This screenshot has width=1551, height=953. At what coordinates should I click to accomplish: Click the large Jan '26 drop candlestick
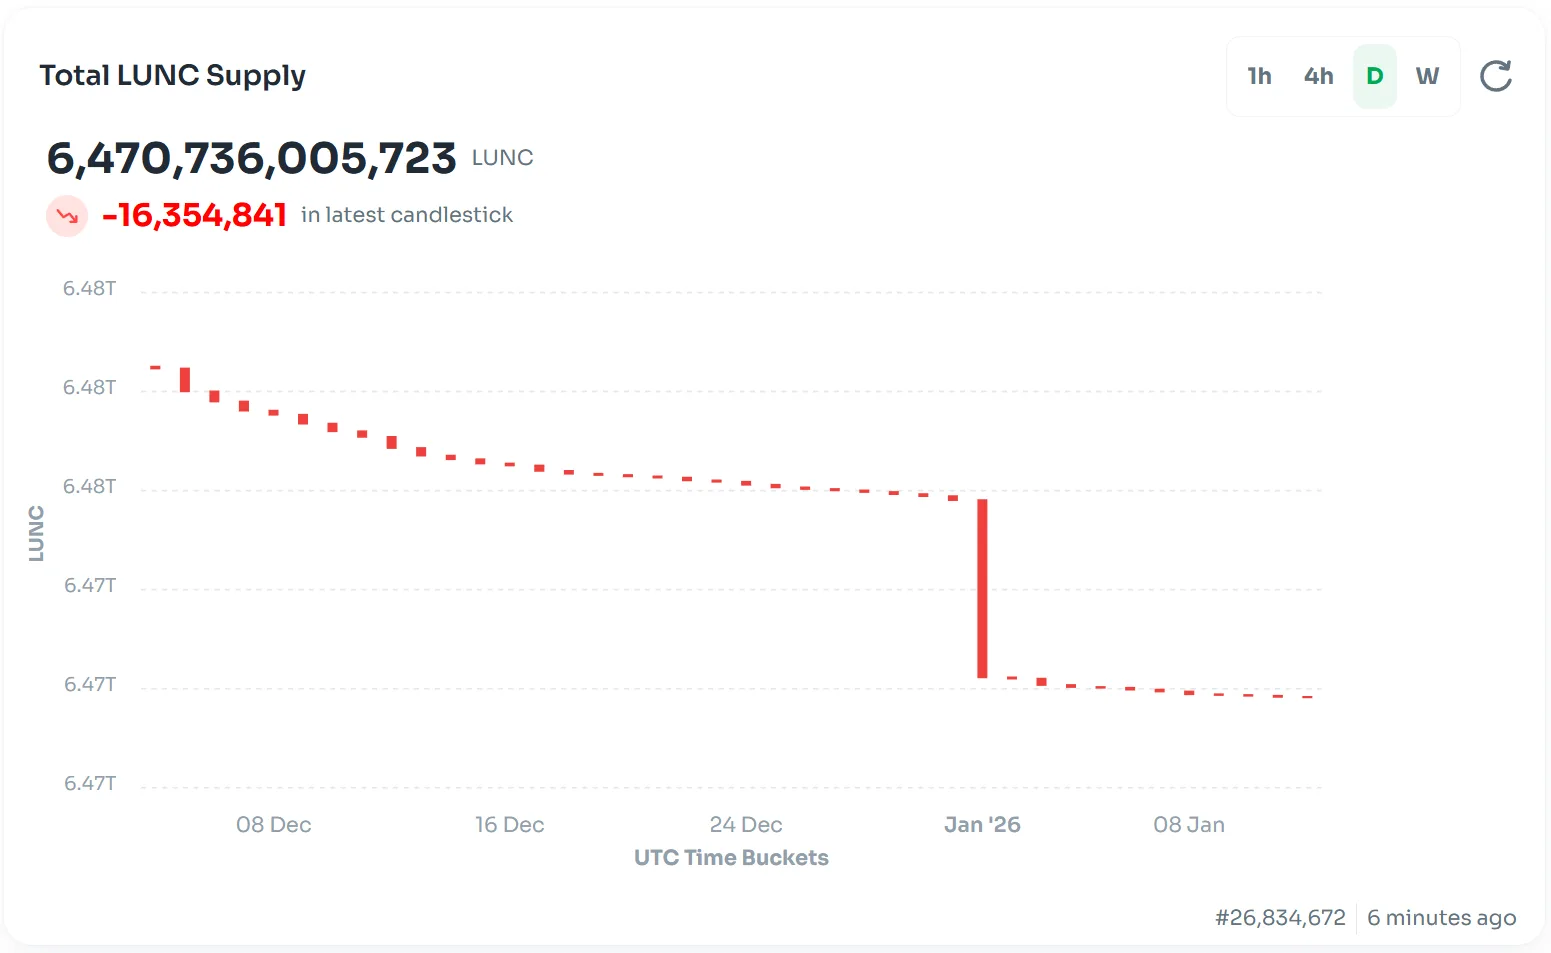(982, 588)
